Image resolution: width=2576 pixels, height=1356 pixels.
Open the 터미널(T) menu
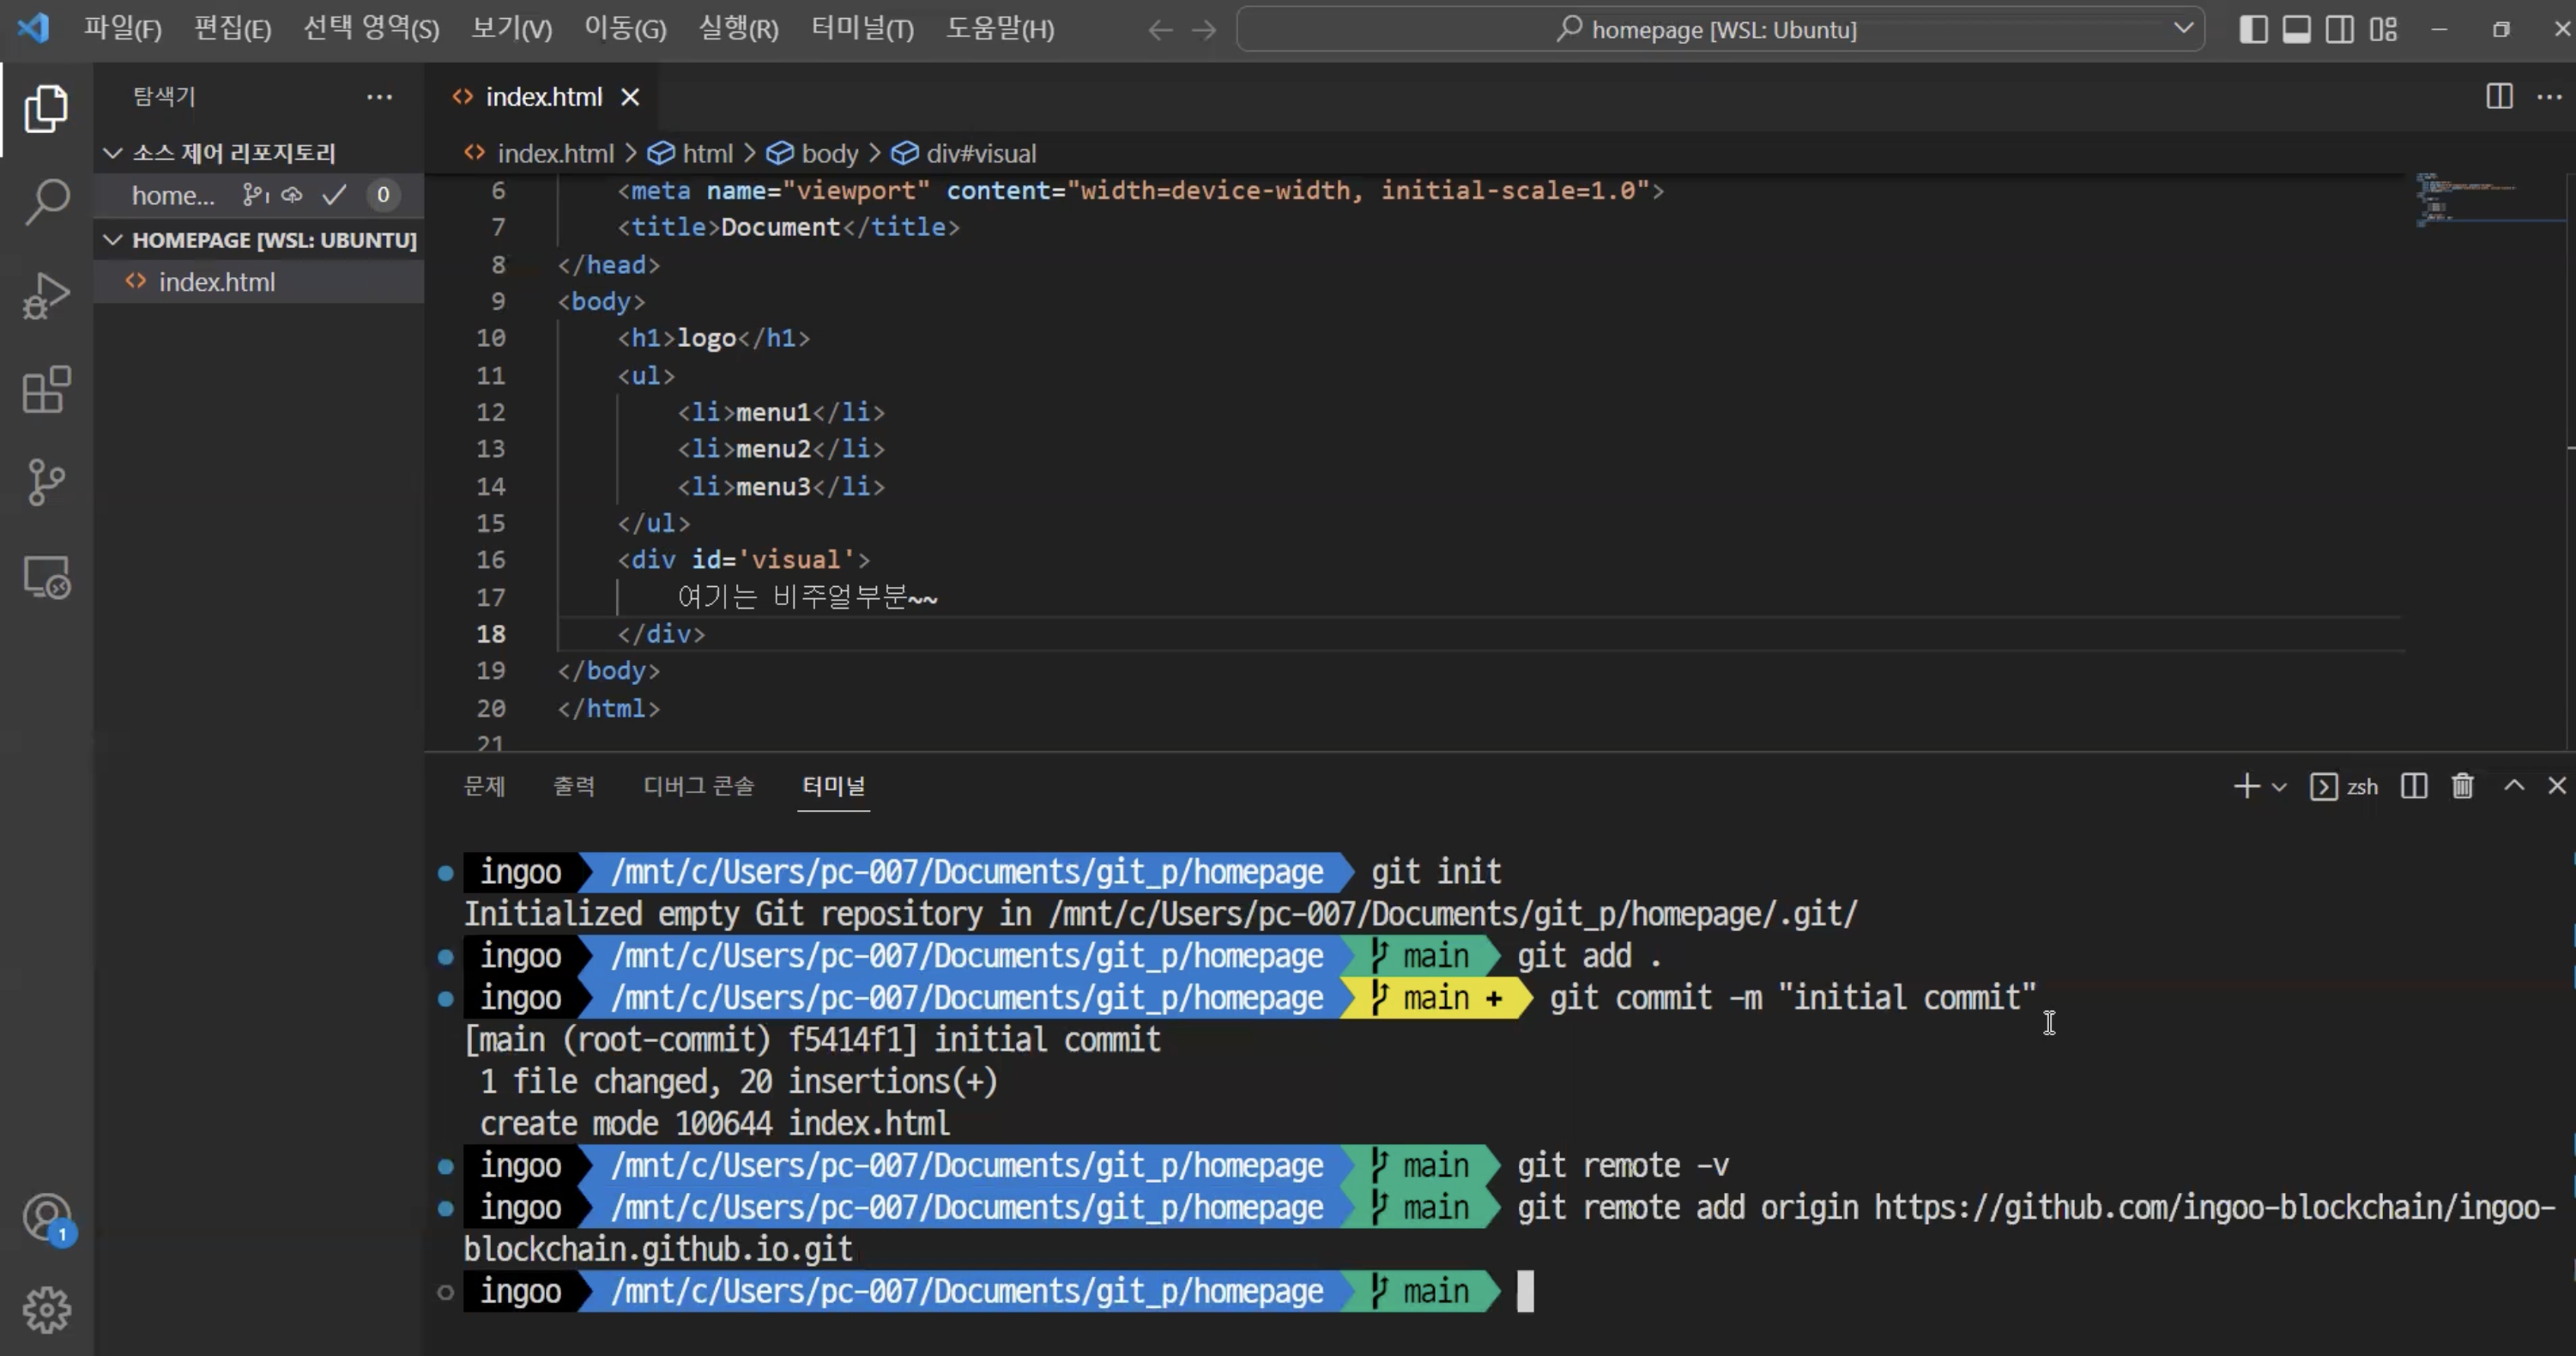coord(862,29)
